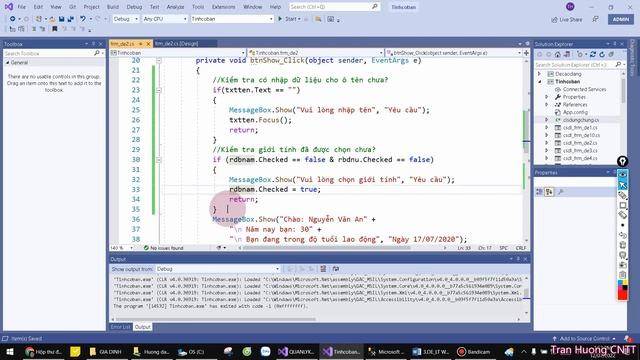This screenshot has height=360, width=640.
Task: Click the Save icon in the toolbar
Action: pyautogui.click(x=61, y=19)
